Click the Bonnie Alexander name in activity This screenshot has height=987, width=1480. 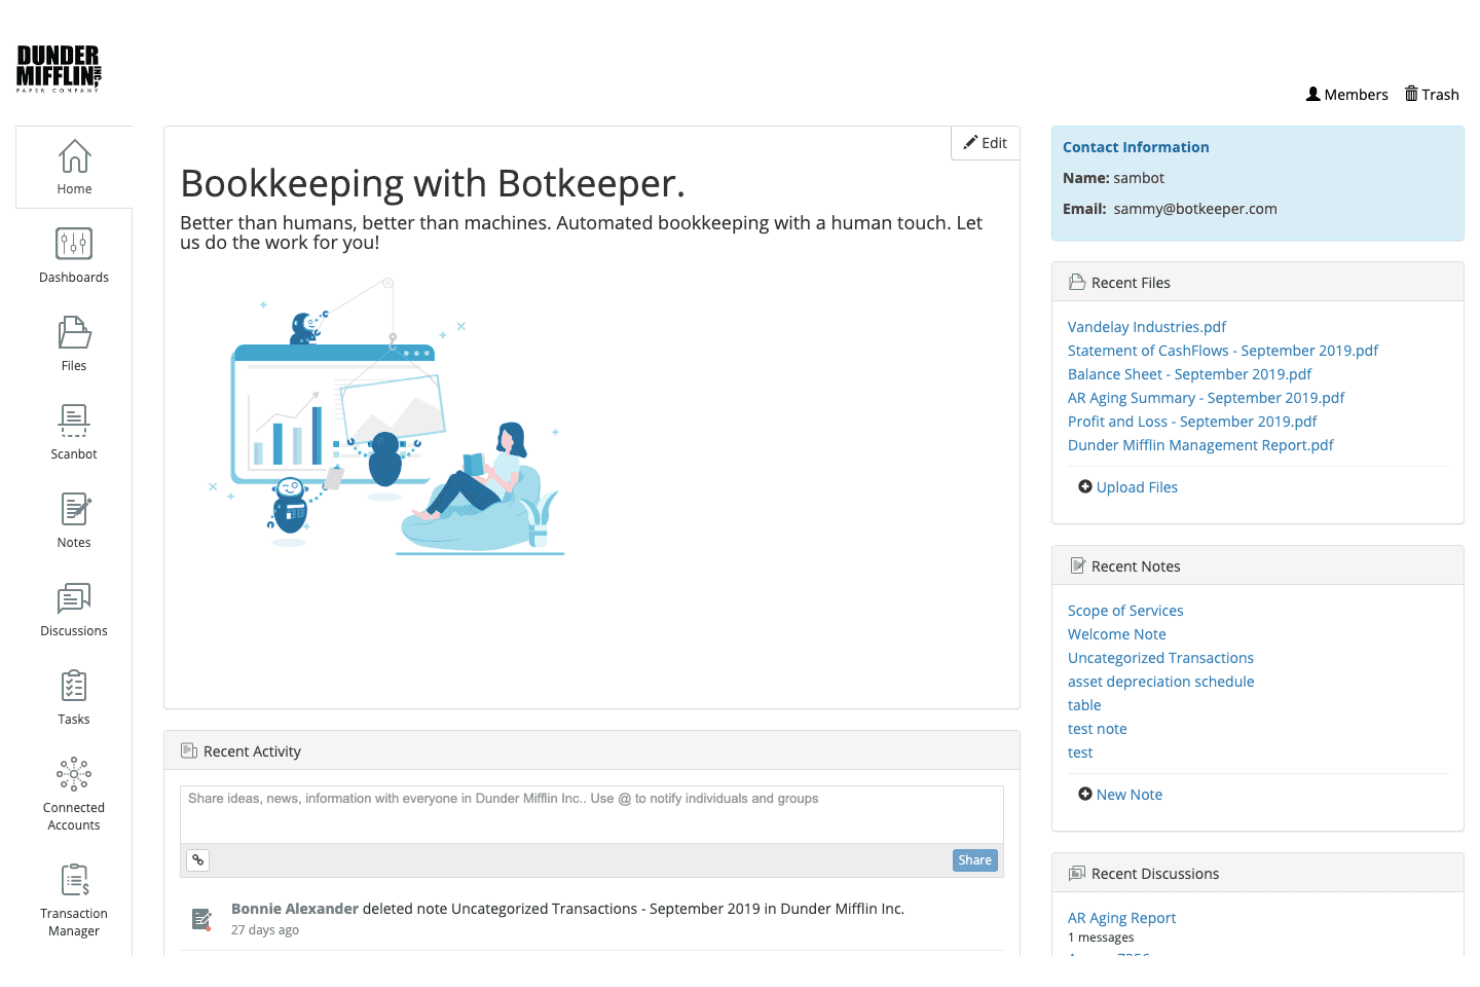295,909
